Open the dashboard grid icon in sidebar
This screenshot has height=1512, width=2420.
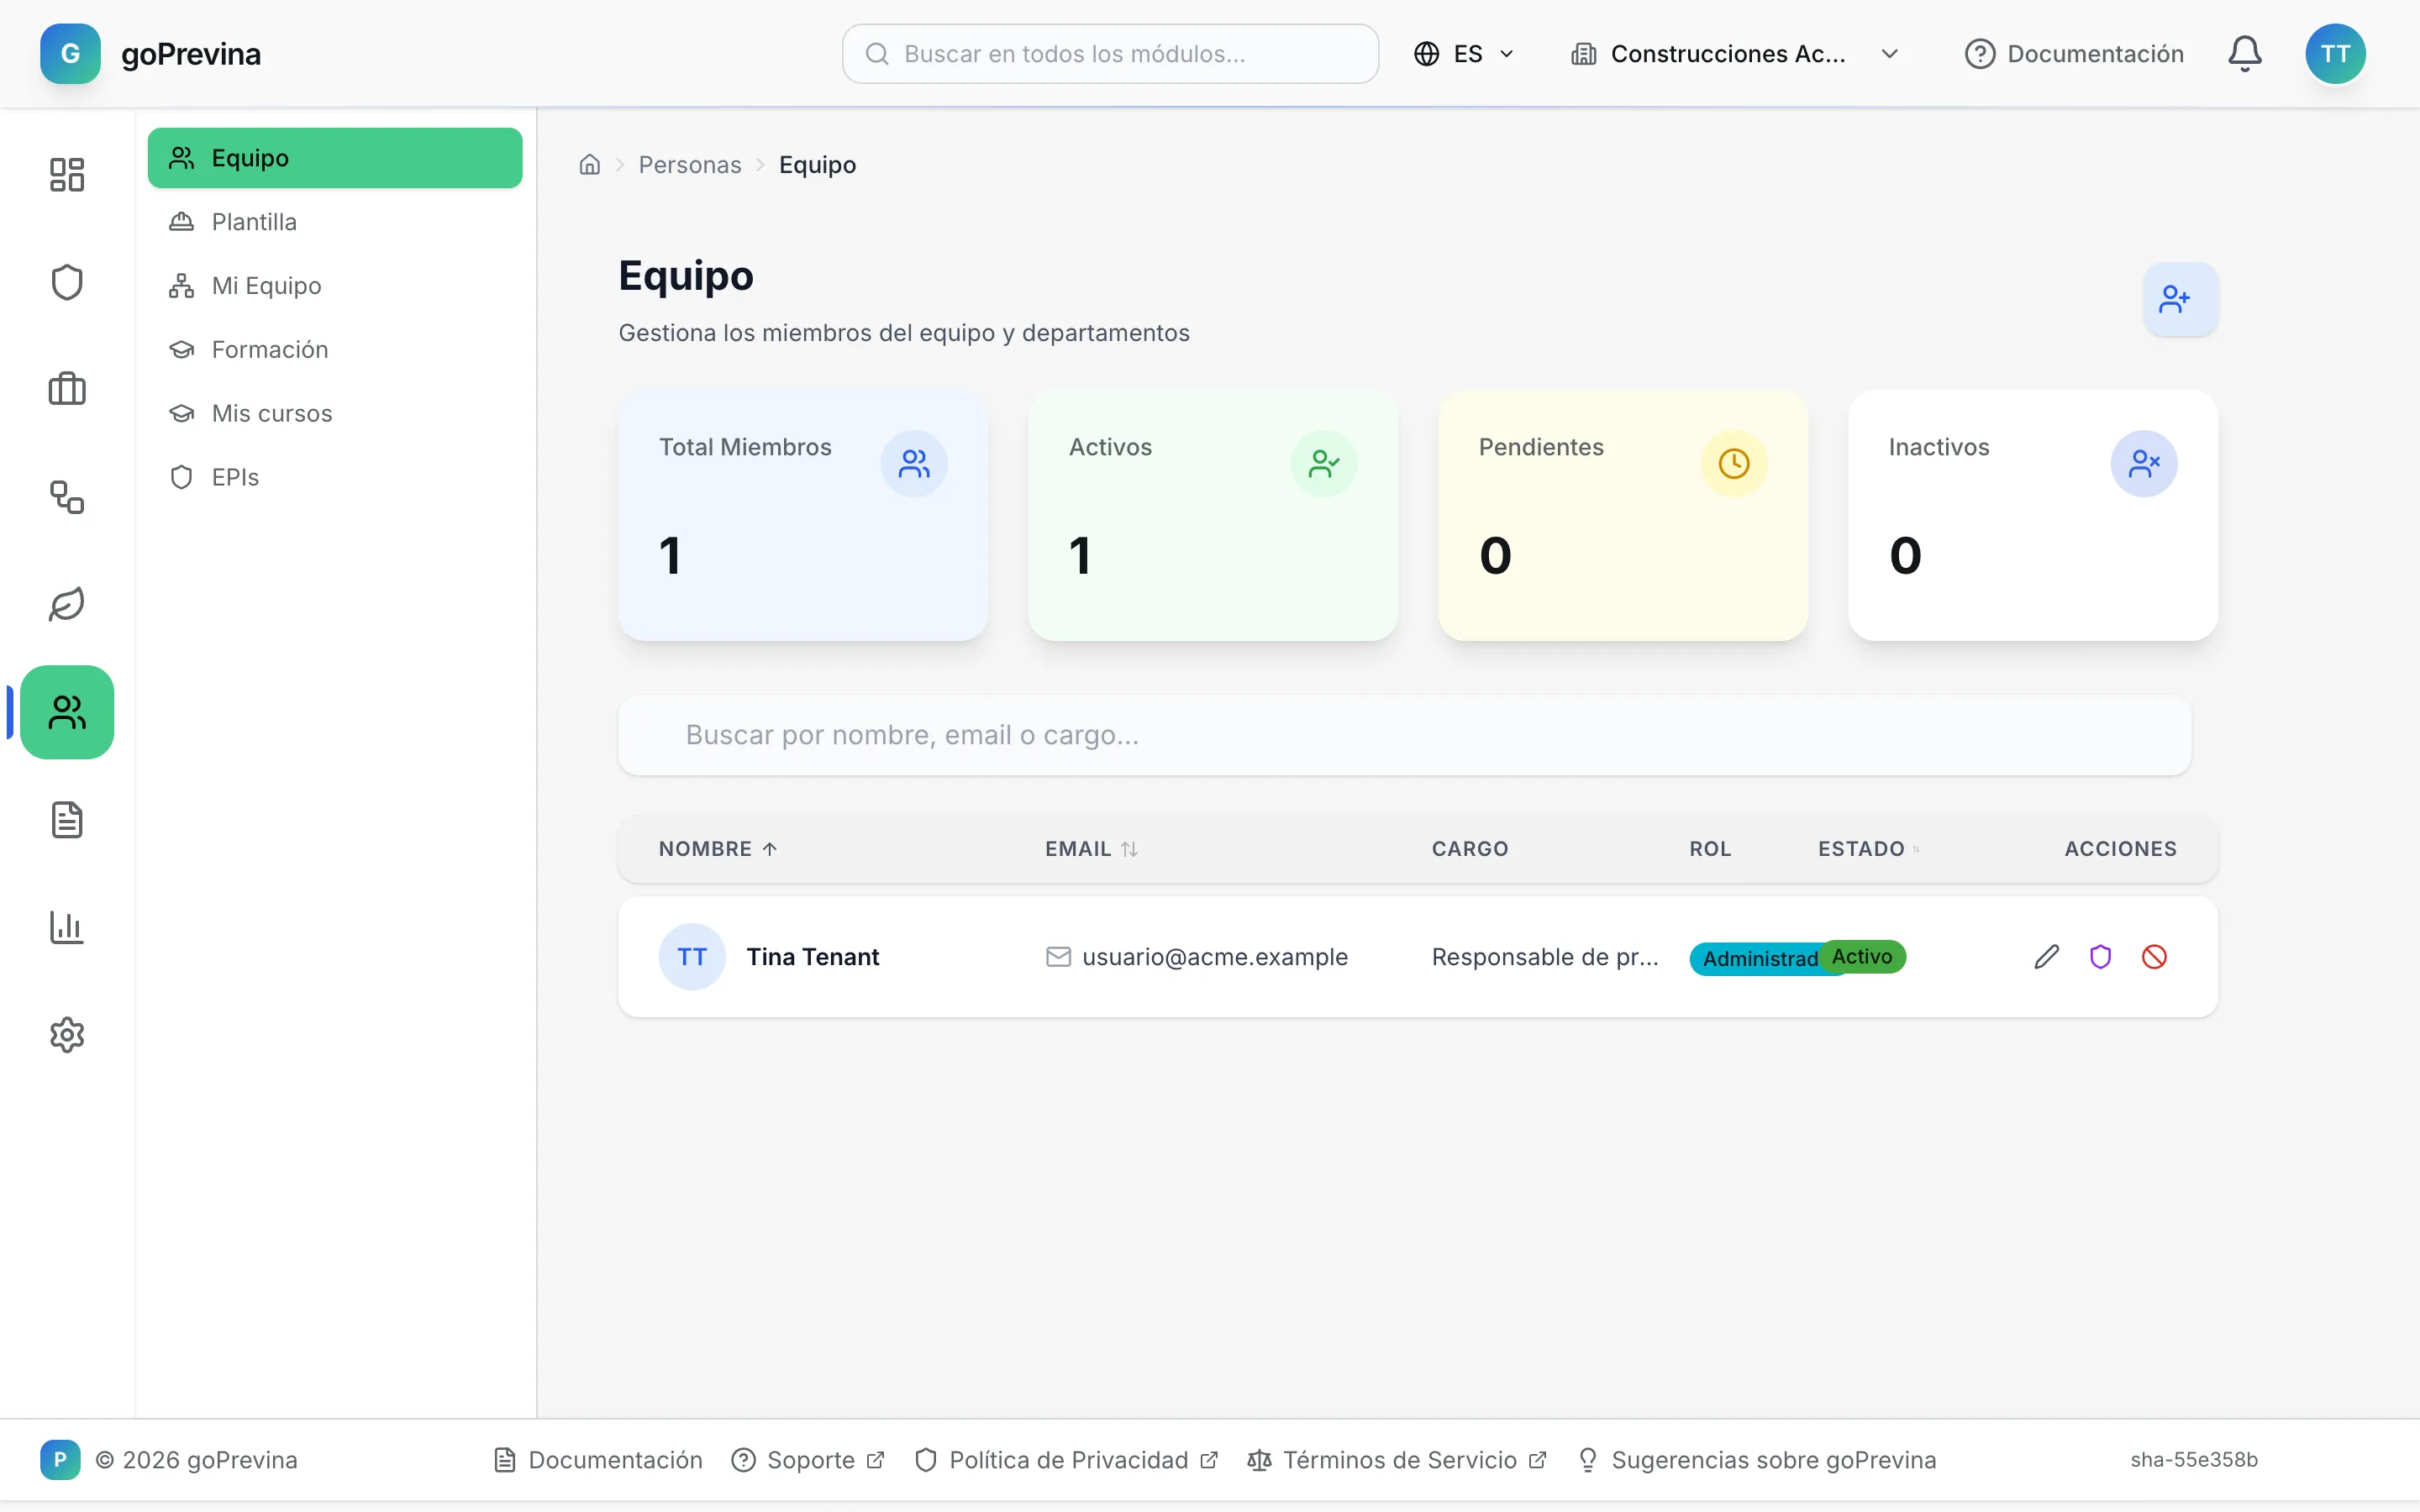tap(67, 175)
